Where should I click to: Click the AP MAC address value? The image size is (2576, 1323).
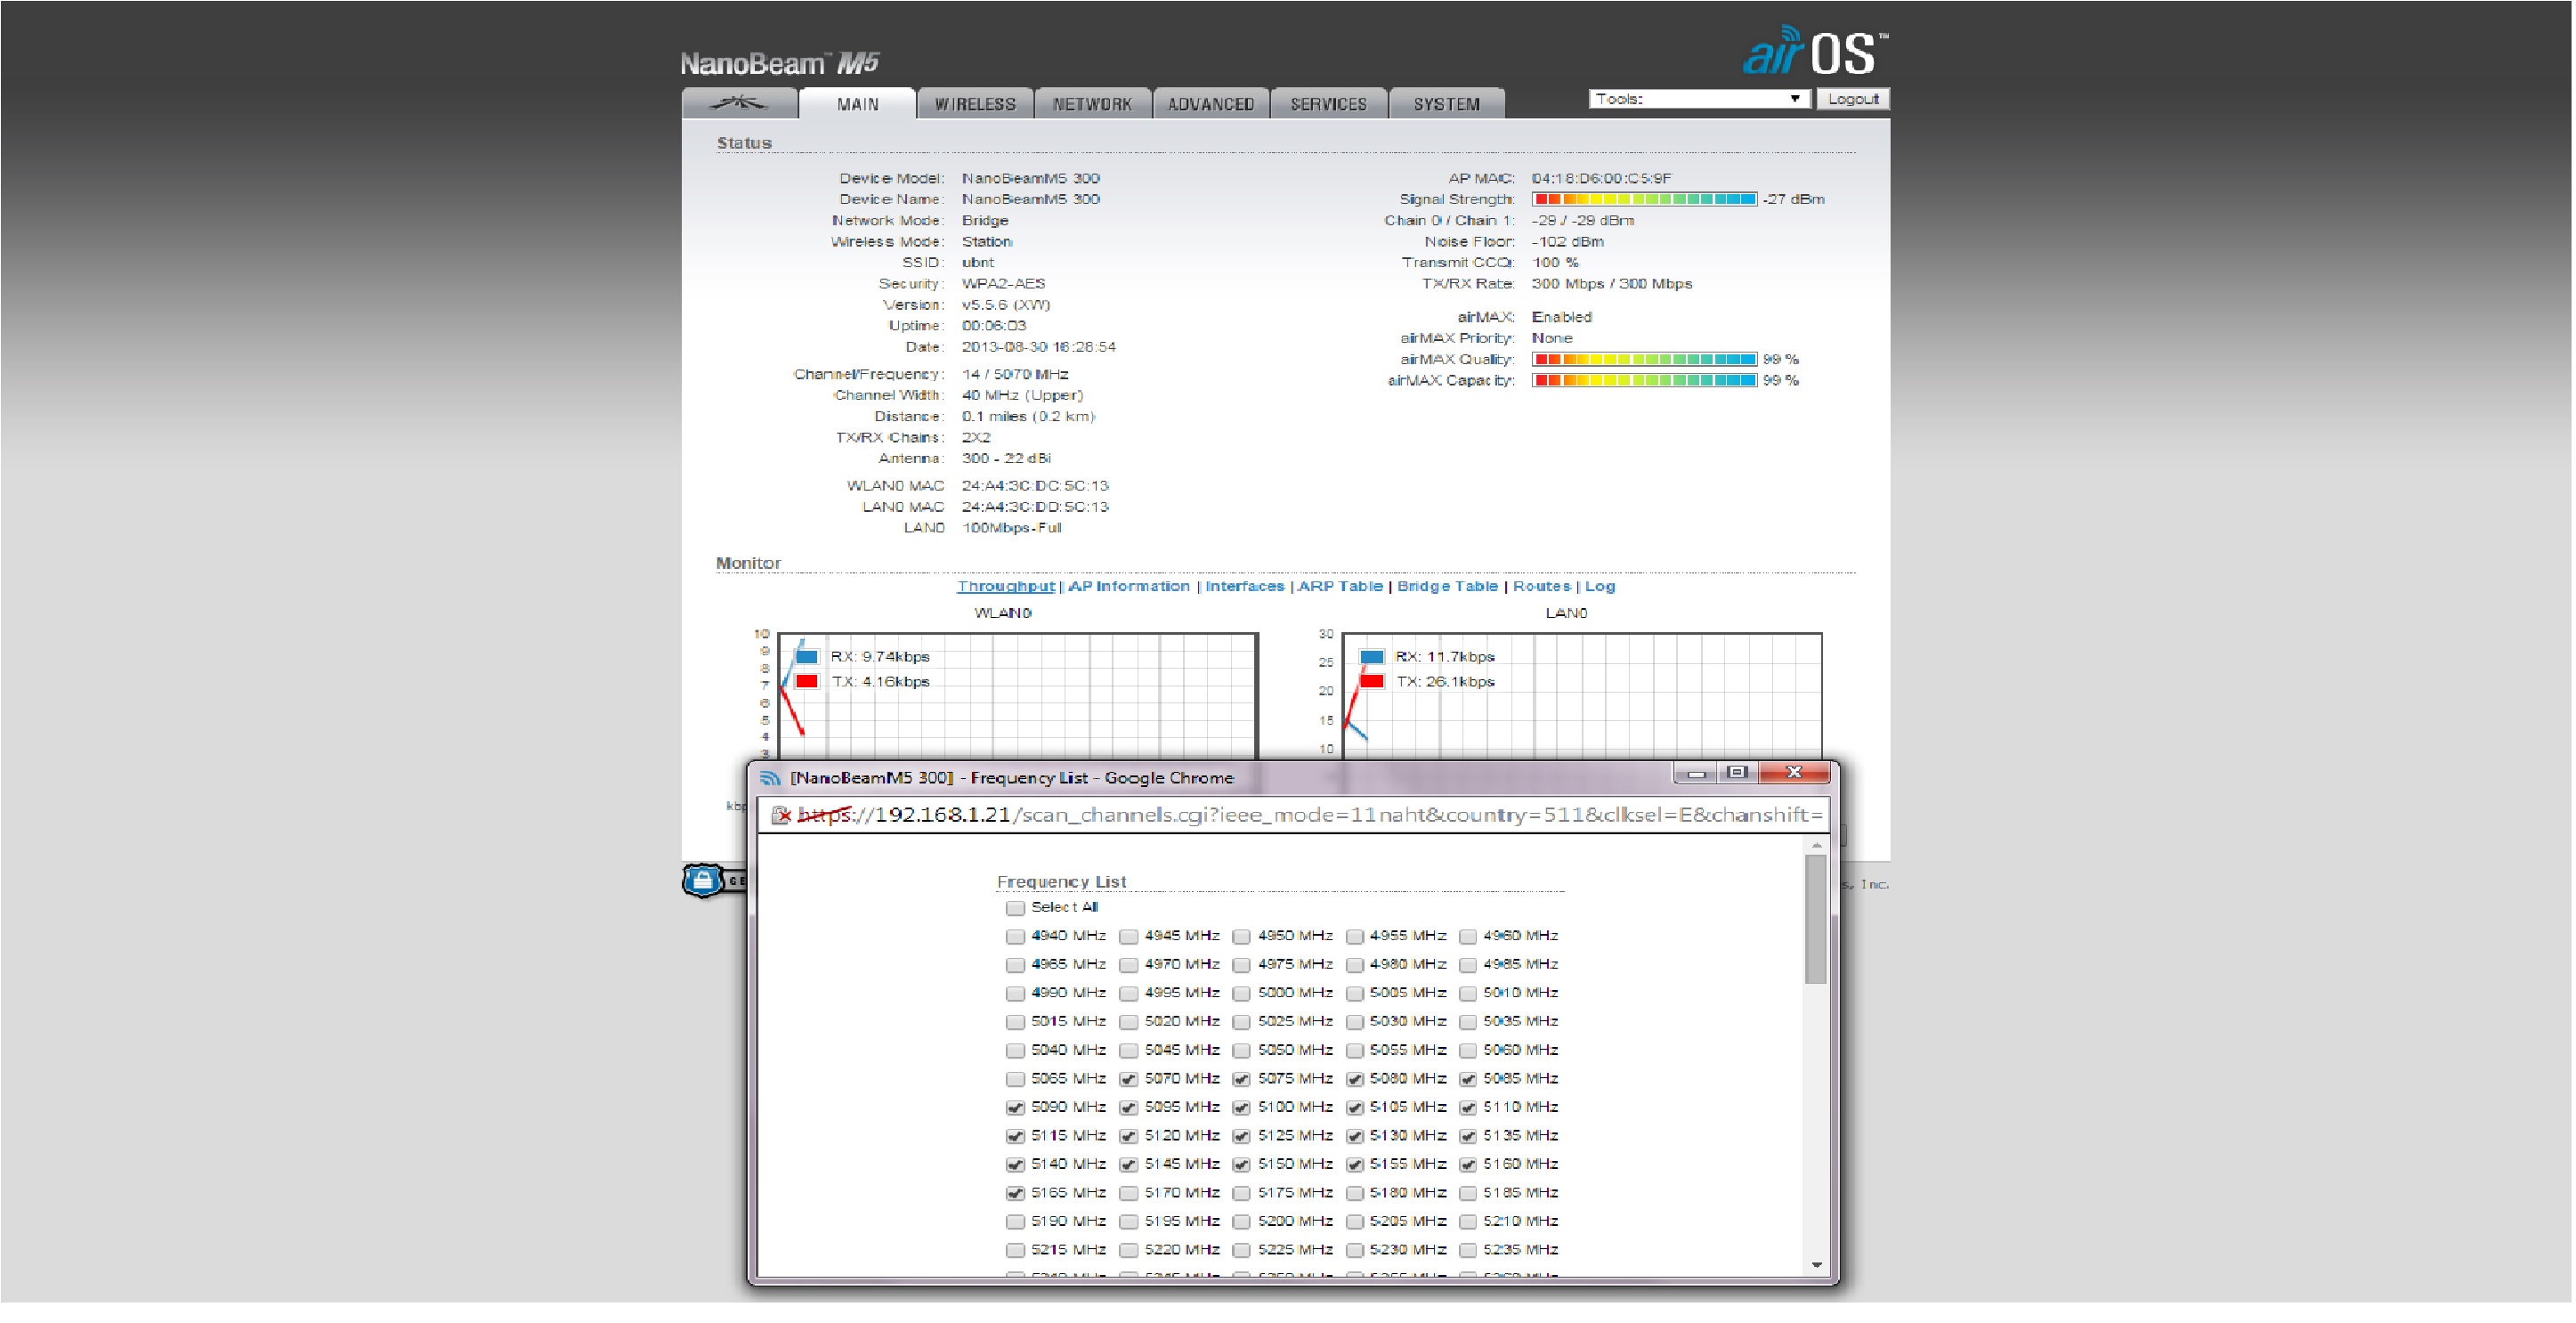coord(1601,178)
